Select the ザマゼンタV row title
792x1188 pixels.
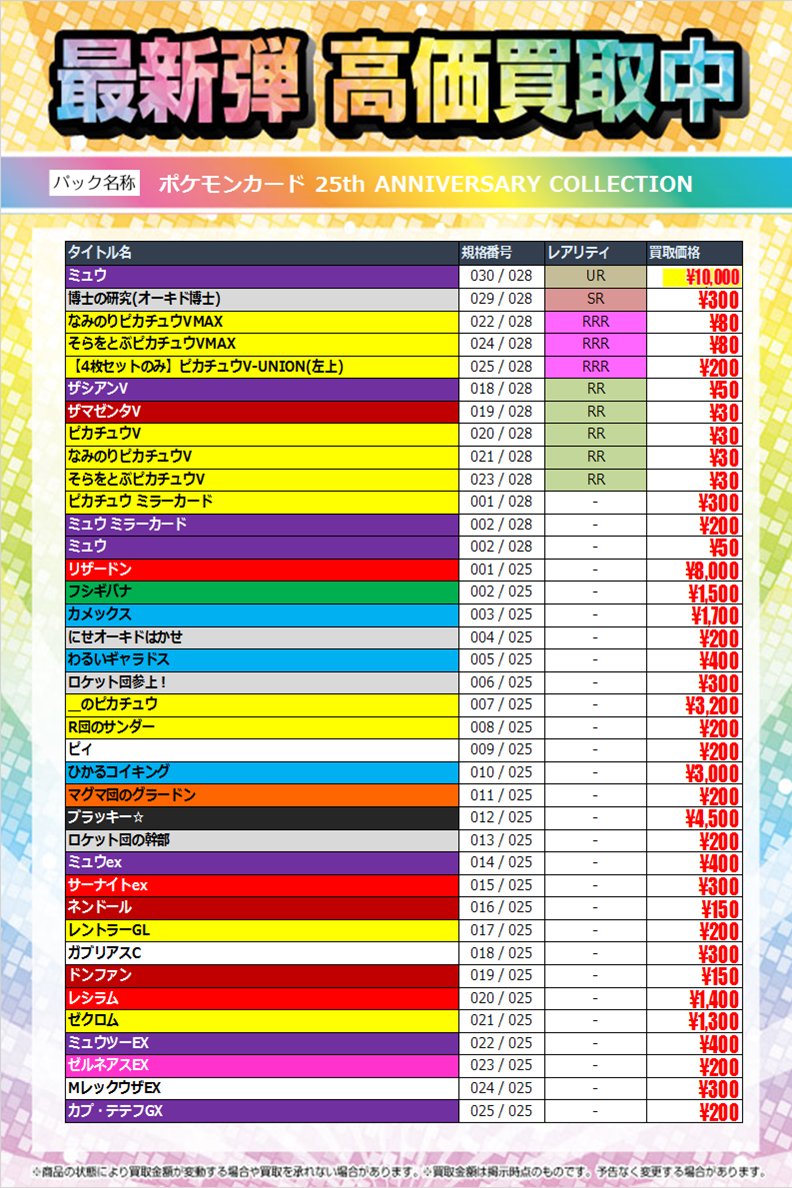pos(261,411)
